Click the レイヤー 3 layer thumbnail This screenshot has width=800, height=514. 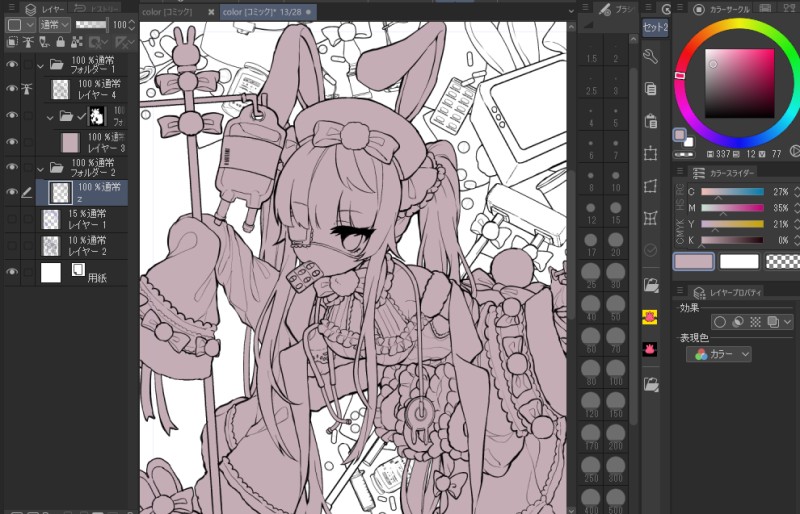[70, 143]
